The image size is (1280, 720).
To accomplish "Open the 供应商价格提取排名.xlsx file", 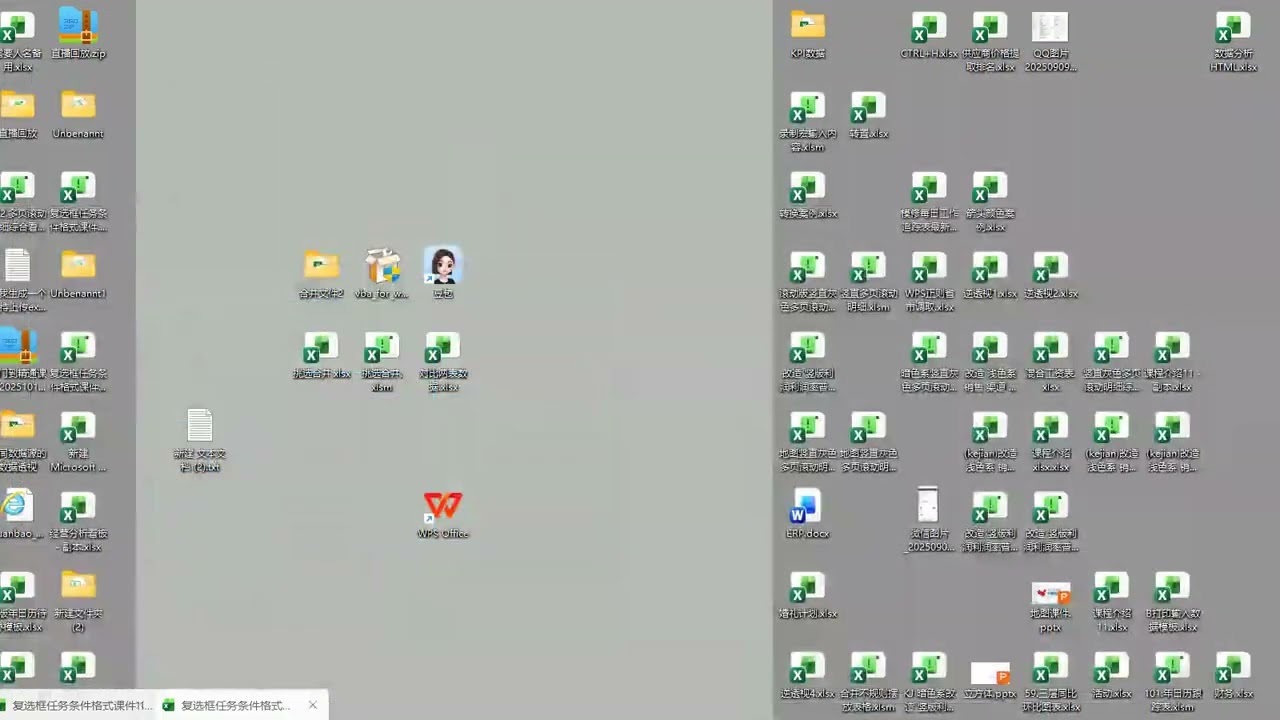I will click(990, 41).
